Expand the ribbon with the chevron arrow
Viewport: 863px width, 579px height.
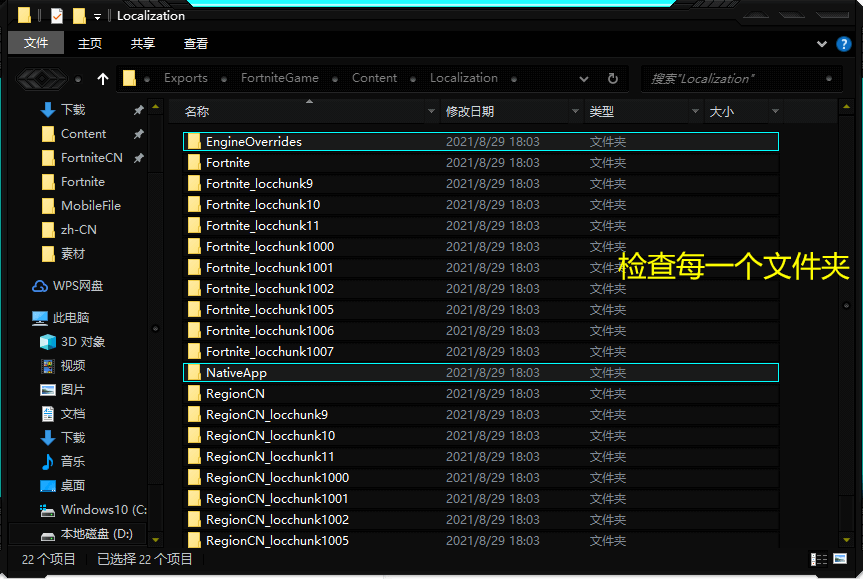(x=821, y=43)
